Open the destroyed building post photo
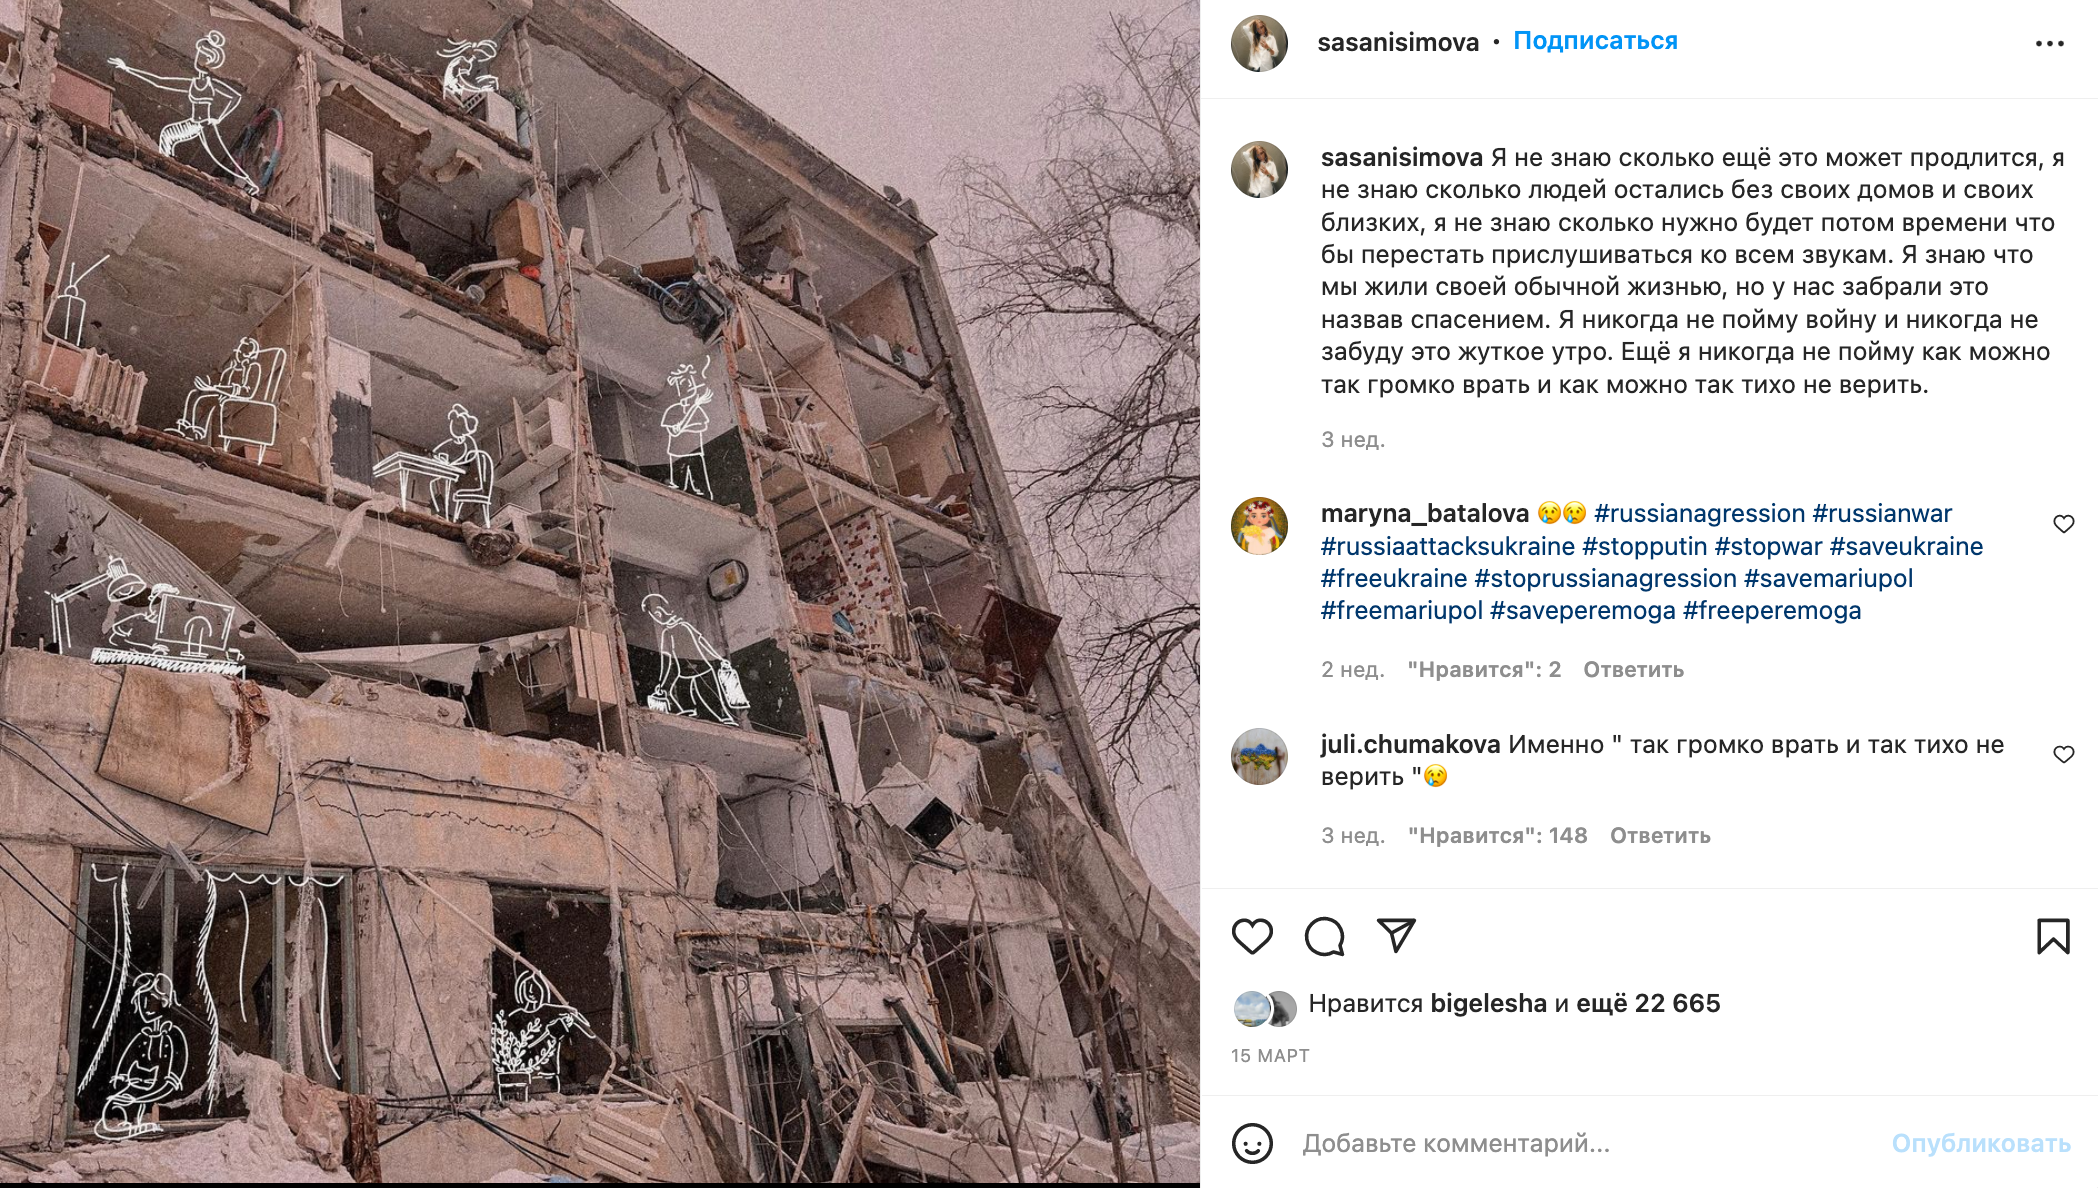Viewport: 2098px width, 1188px height. (600, 592)
